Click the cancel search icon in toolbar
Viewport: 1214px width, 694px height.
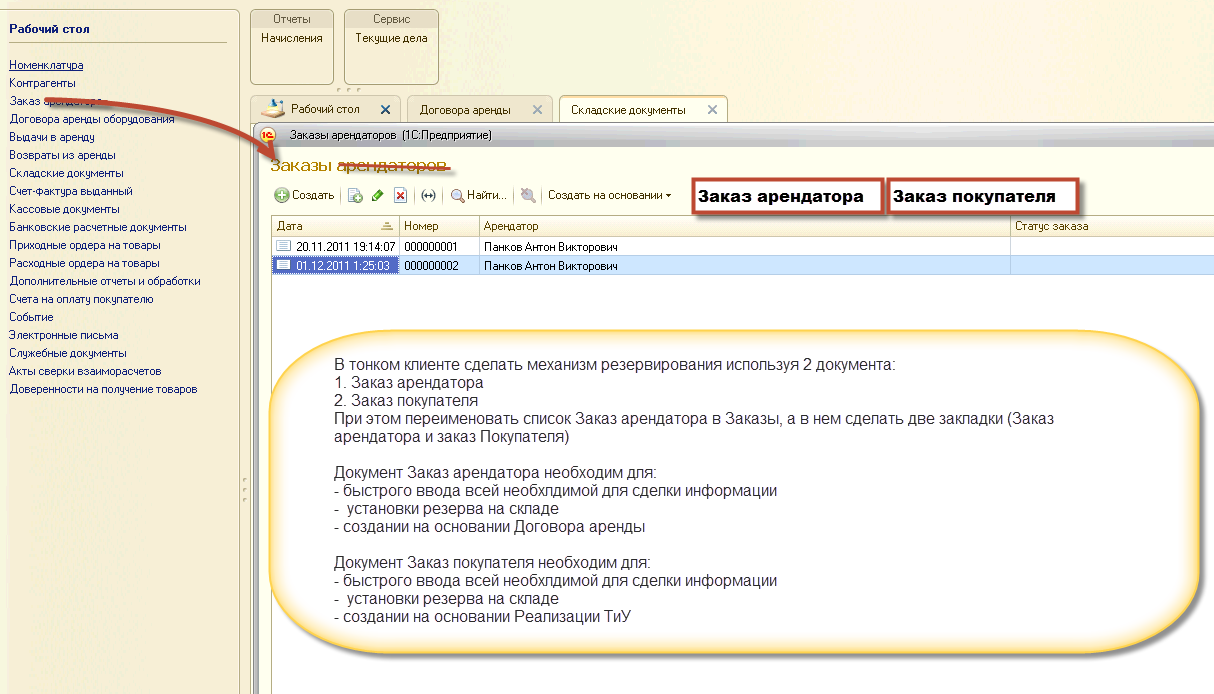528,196
